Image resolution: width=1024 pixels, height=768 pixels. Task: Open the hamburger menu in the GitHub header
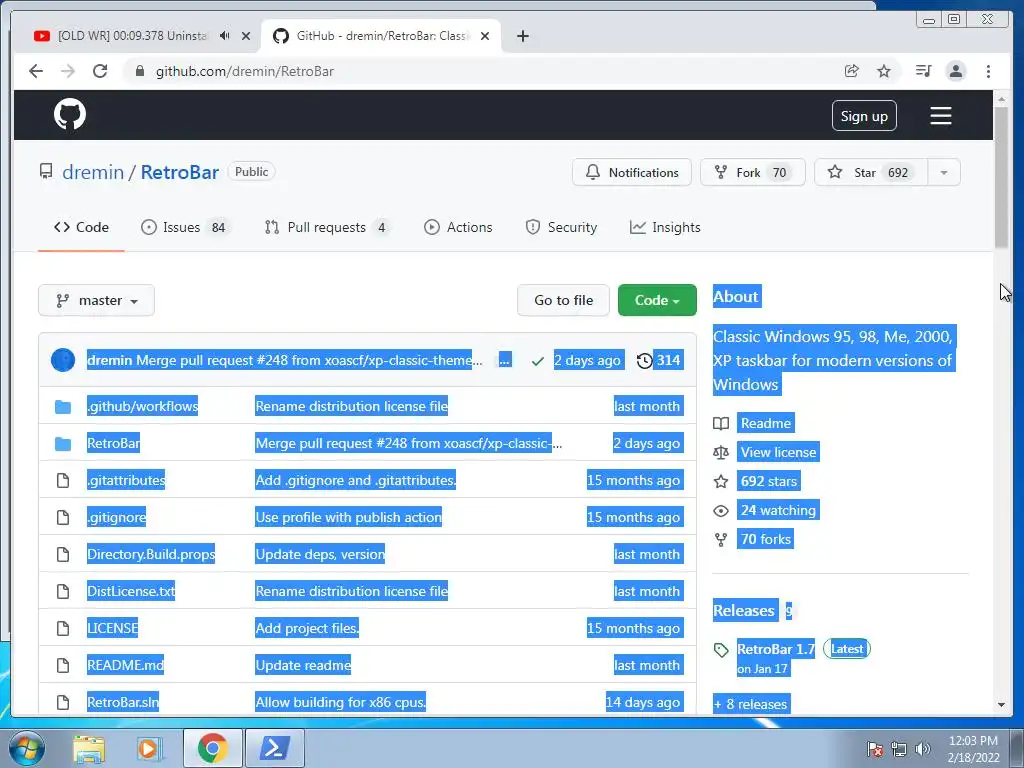coord(940,116)
